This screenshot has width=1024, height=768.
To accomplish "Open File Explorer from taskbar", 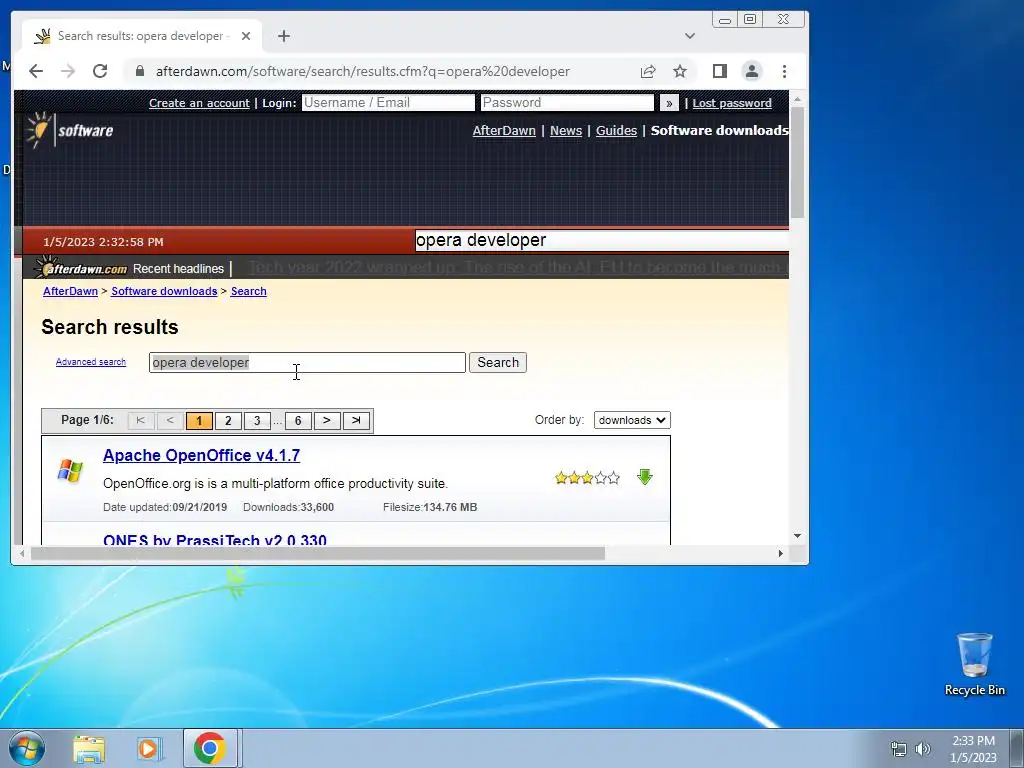I will point(89,749).
